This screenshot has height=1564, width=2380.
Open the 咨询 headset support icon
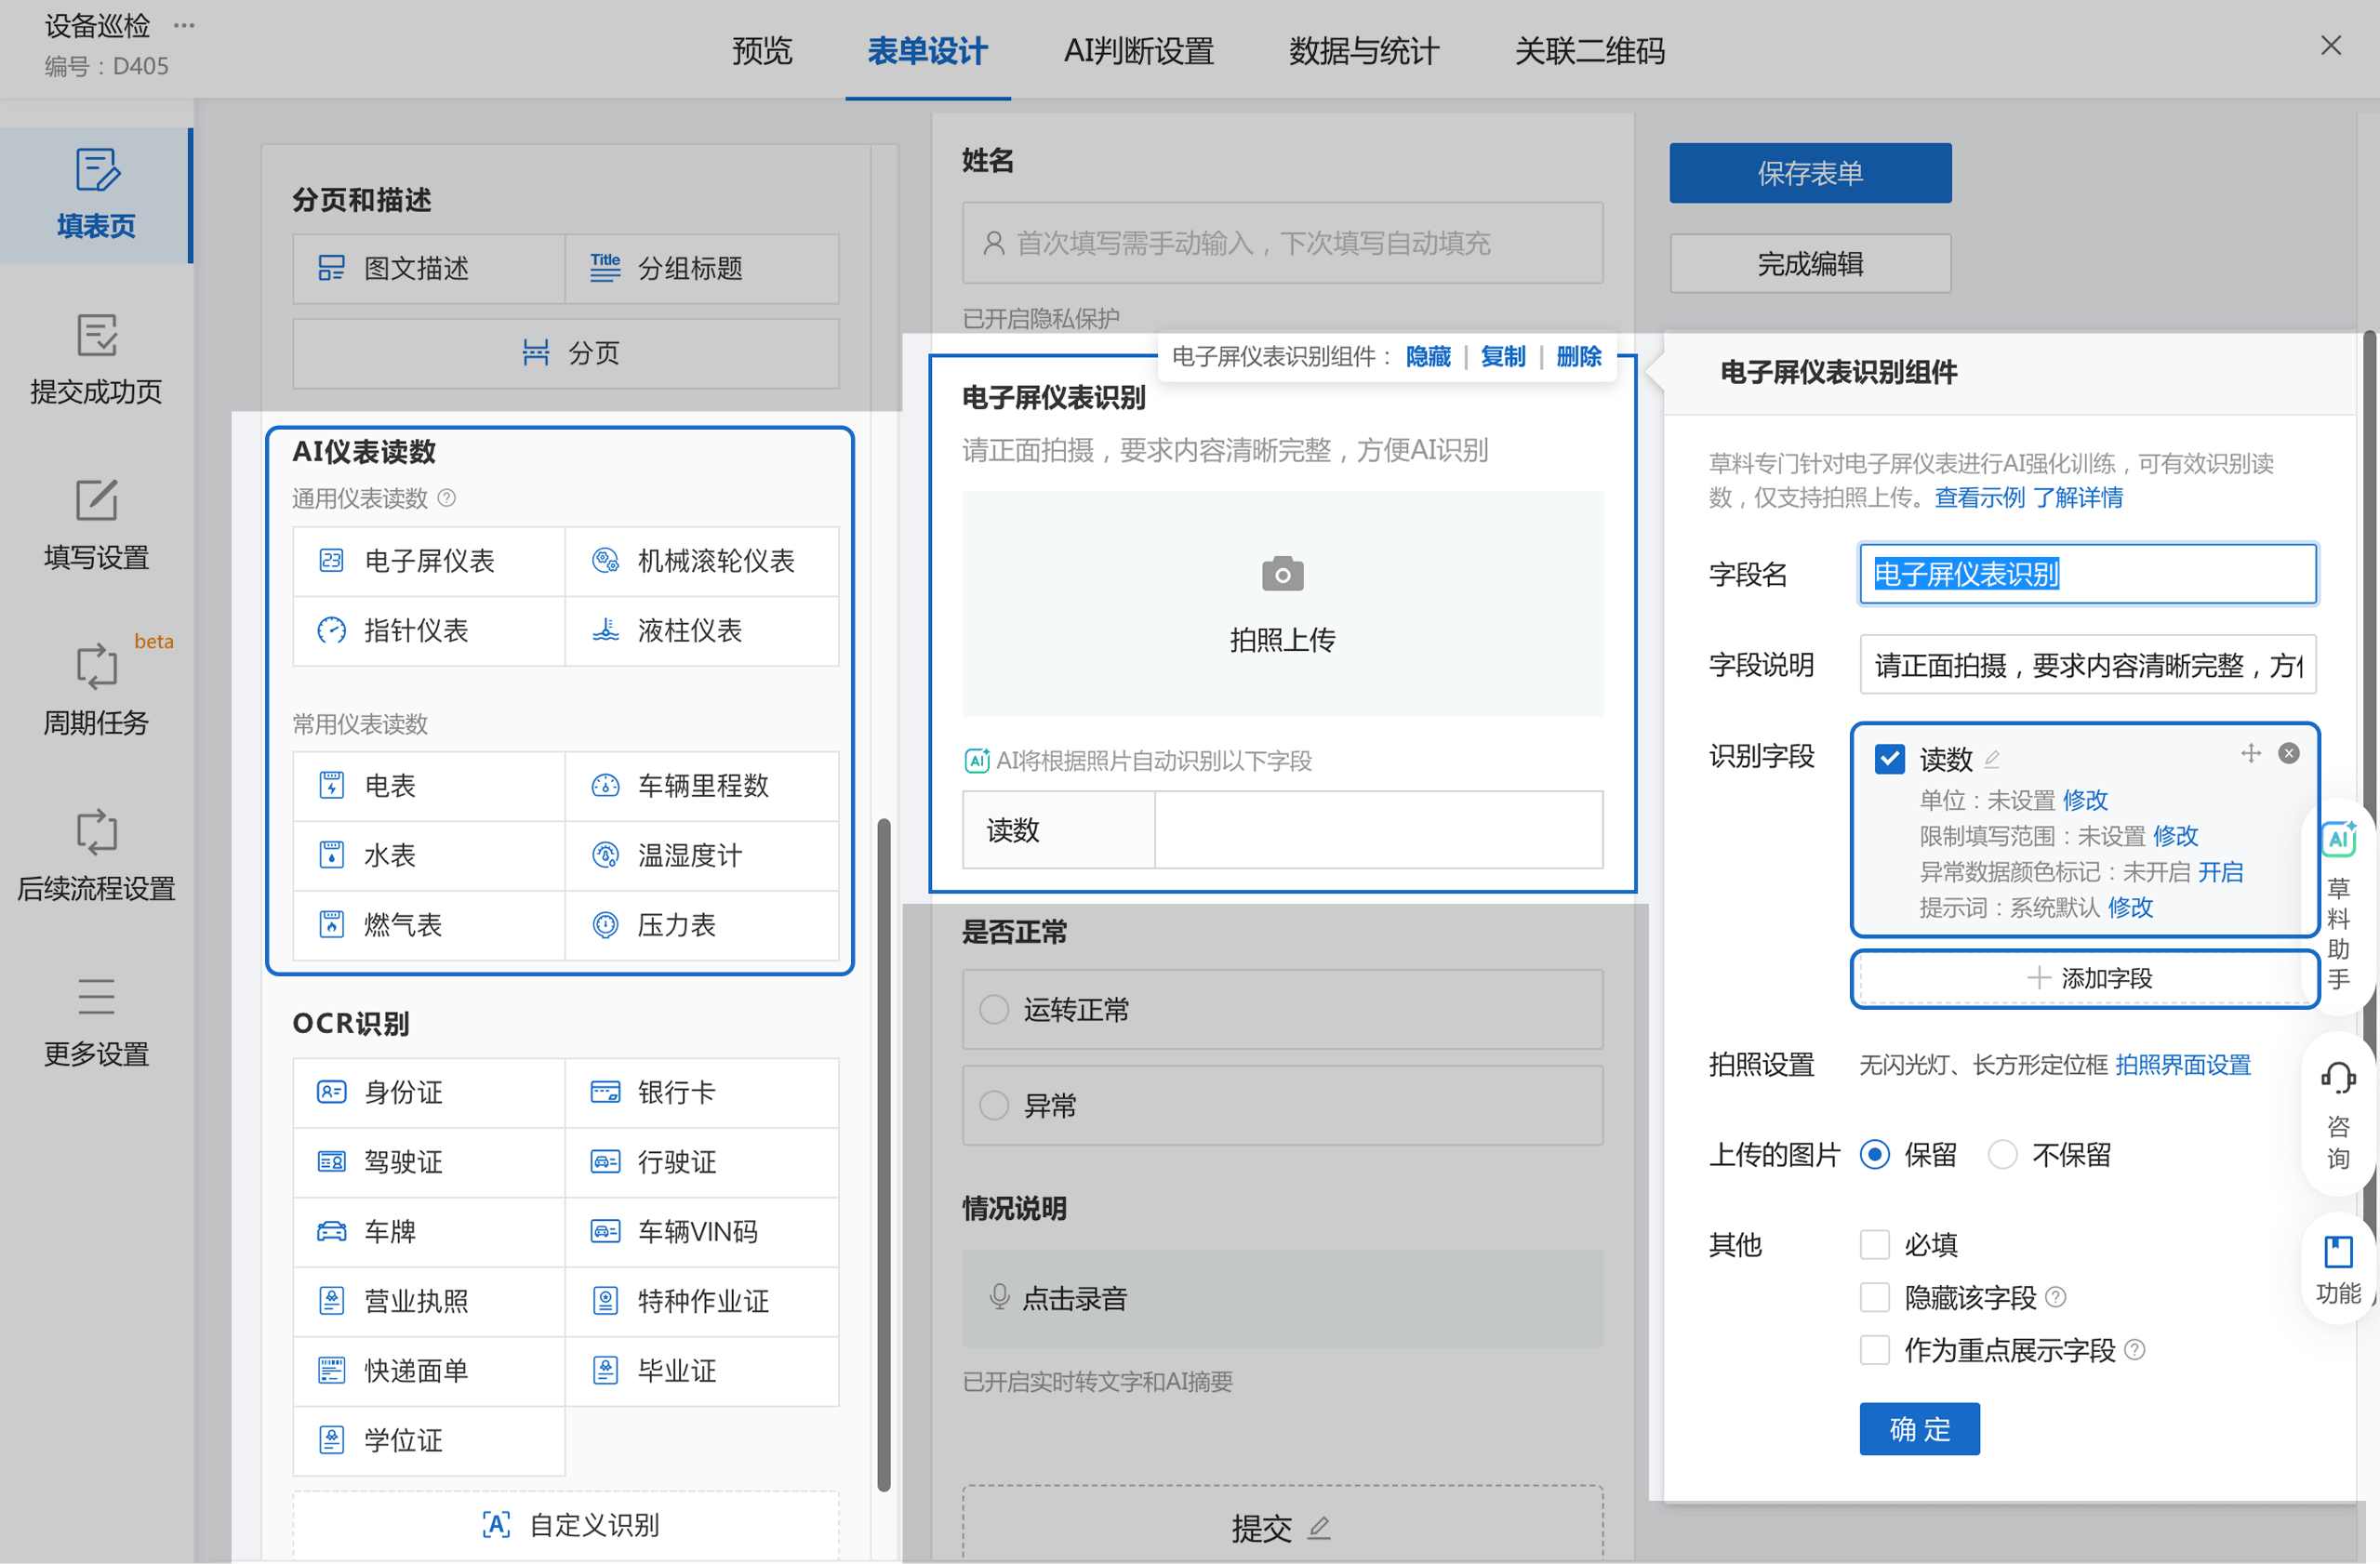(x=2338, y=1078)
